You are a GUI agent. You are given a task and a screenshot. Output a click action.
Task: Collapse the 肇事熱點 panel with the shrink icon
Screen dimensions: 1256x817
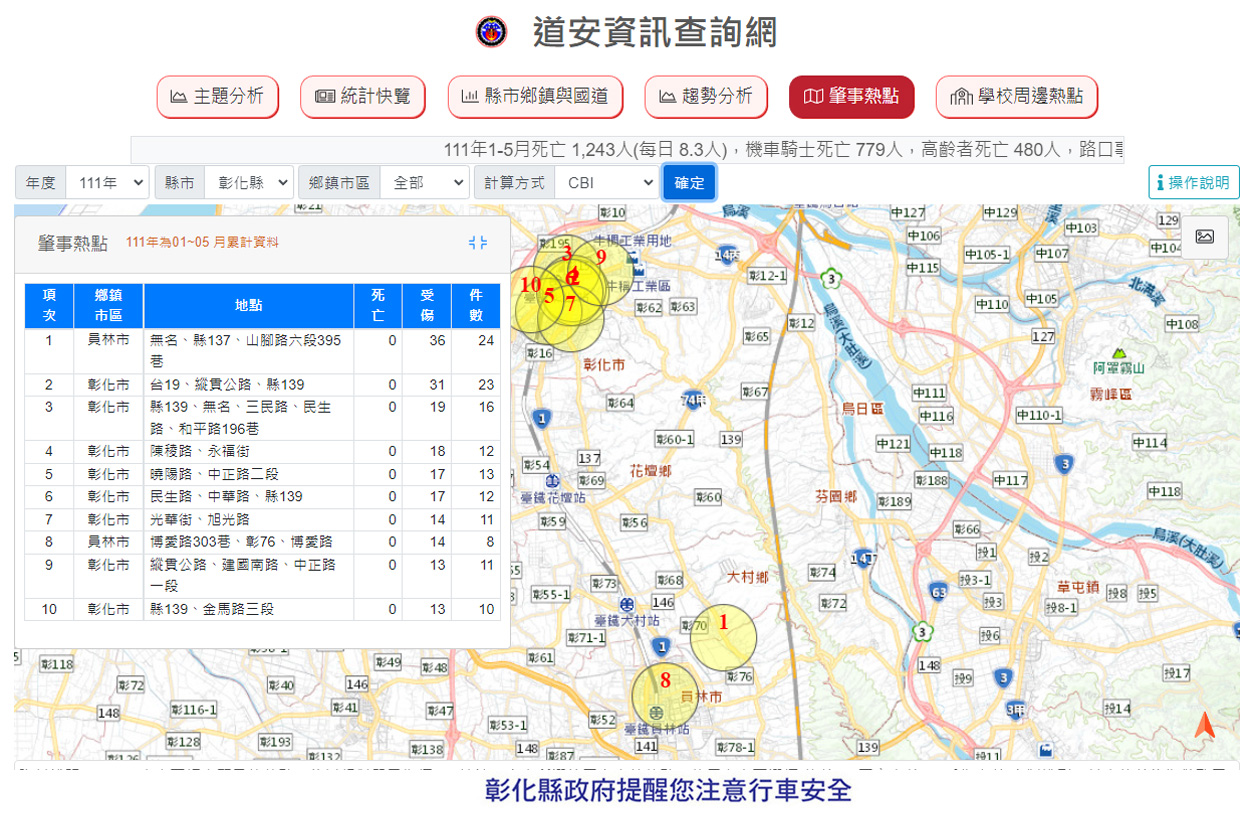tap(477, 242)
